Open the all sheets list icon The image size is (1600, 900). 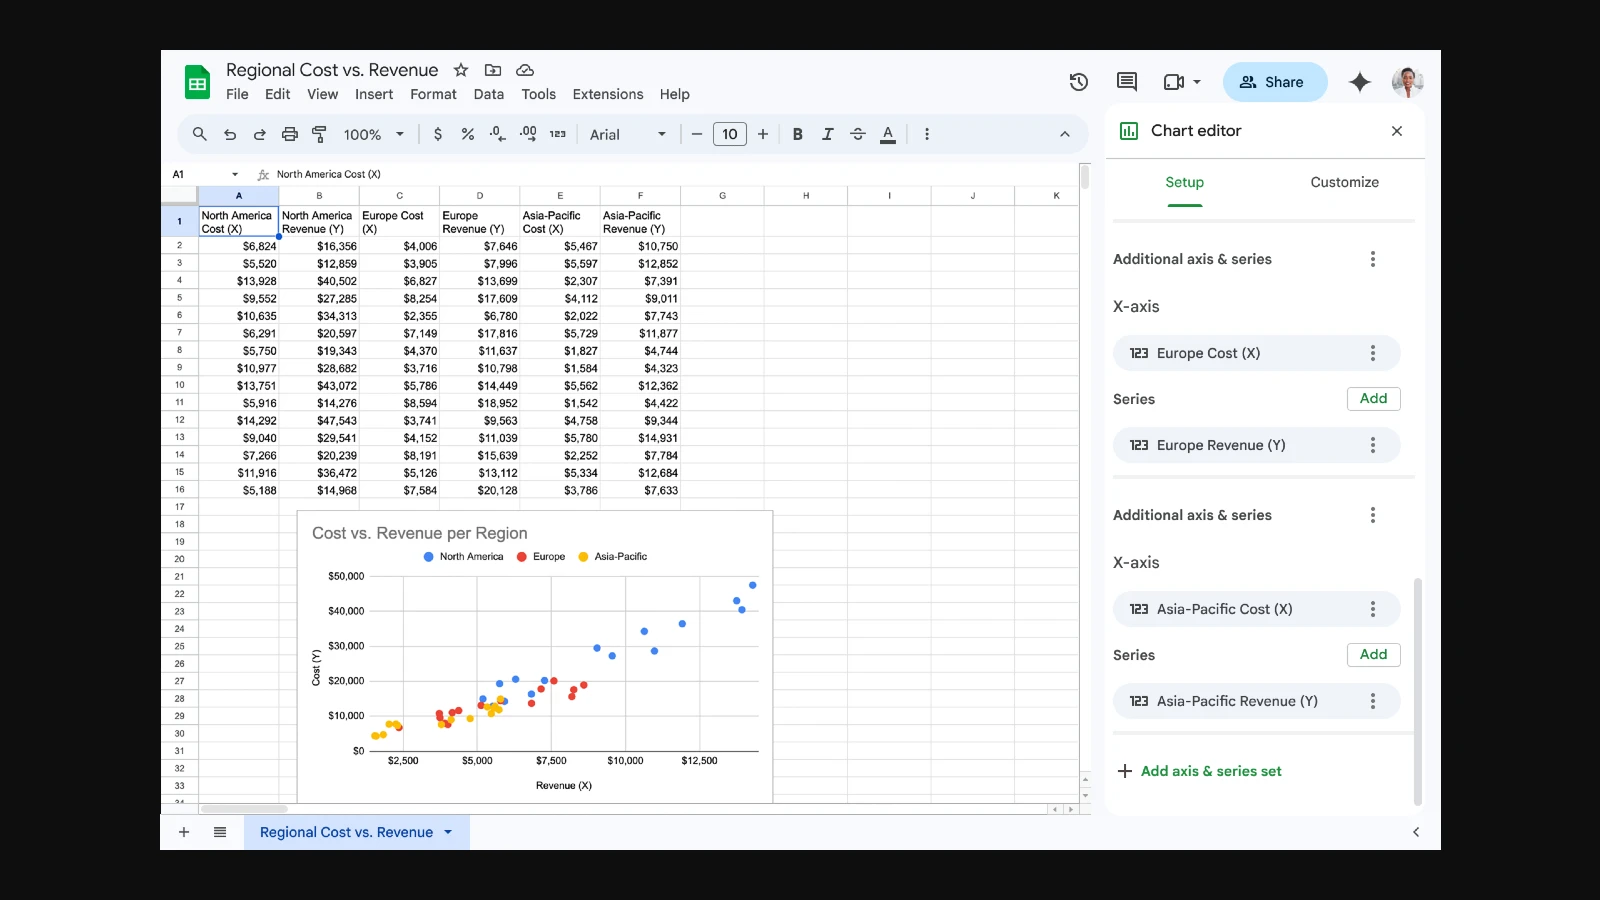point(220,832)
